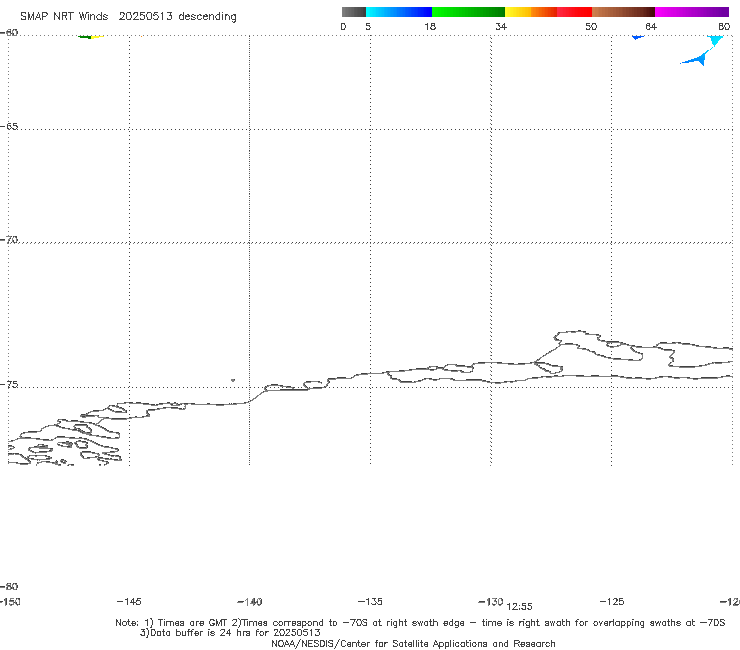Image resolution: width=740 pixels, height=650 pixels.
Task: Click the longitude label '-135'
Action: pyautogui.click(x=370, y=602)
